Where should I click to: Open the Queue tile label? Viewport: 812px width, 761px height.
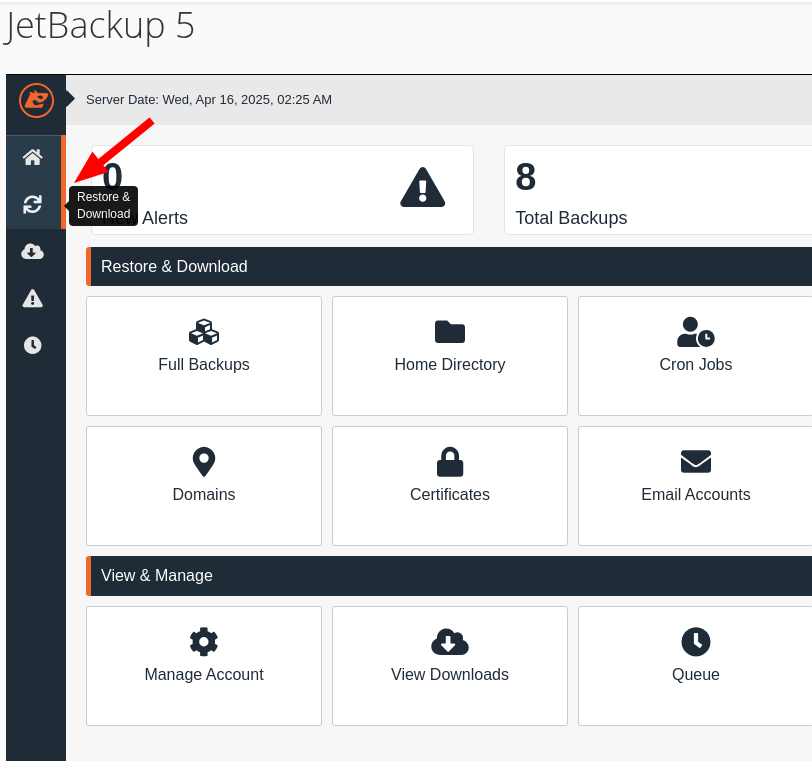click(x=695, y=675)
